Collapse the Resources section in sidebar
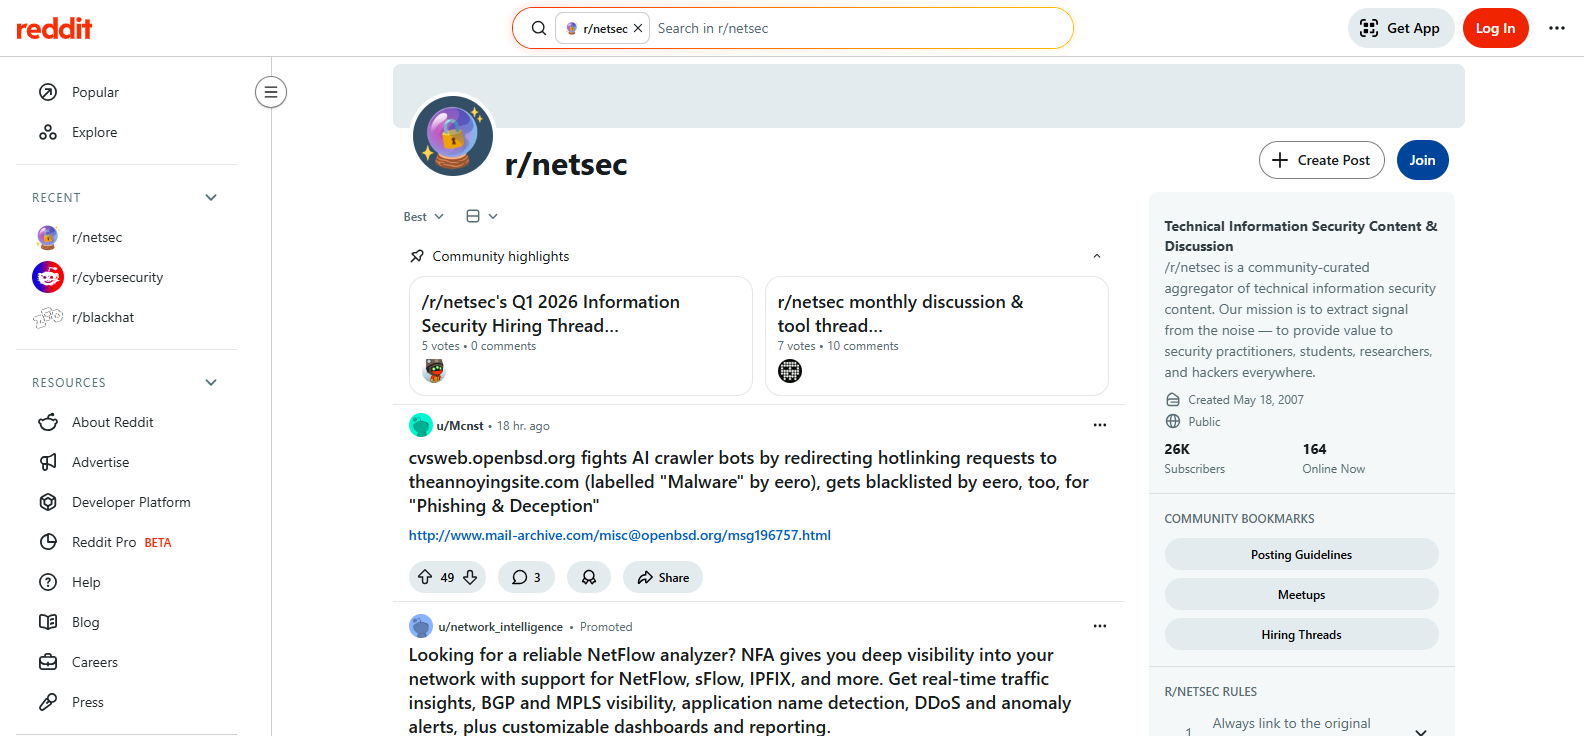This screenshot has width=1584, height=736. pos(211,382)
